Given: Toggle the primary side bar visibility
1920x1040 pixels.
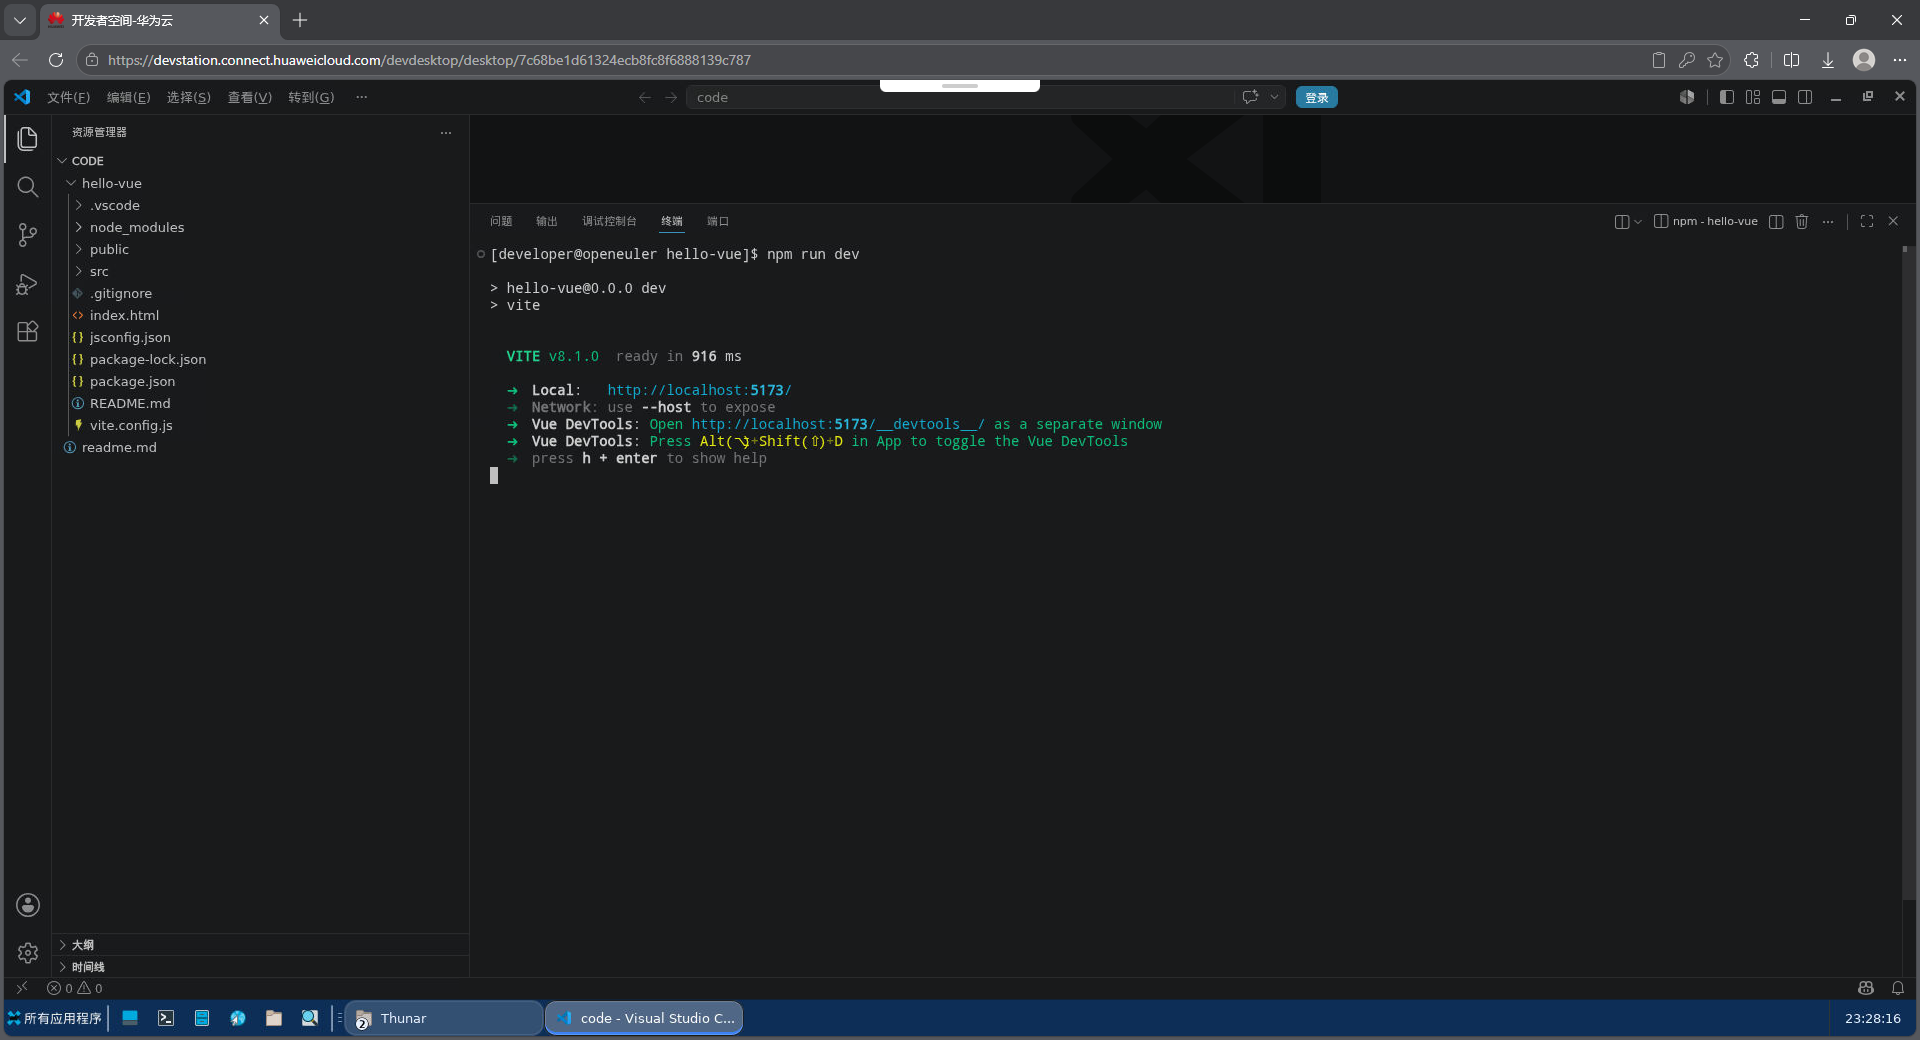Looking at the screenshot, I should 1727,97.
